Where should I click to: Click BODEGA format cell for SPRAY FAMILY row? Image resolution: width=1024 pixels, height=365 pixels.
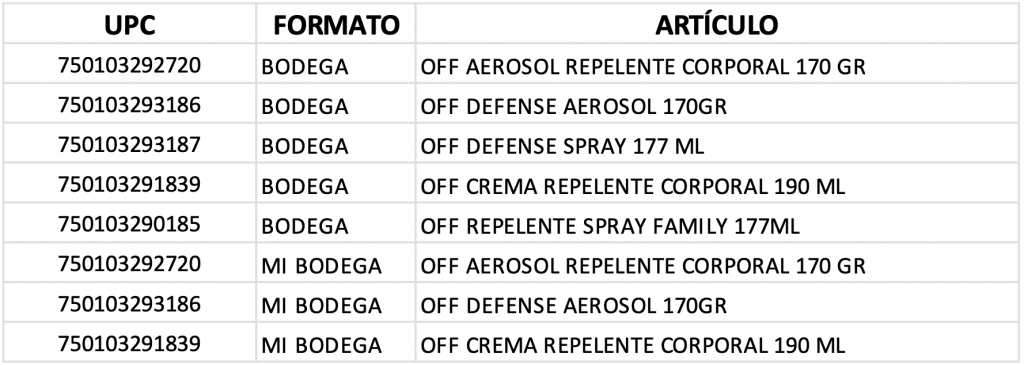pos(336,225)
